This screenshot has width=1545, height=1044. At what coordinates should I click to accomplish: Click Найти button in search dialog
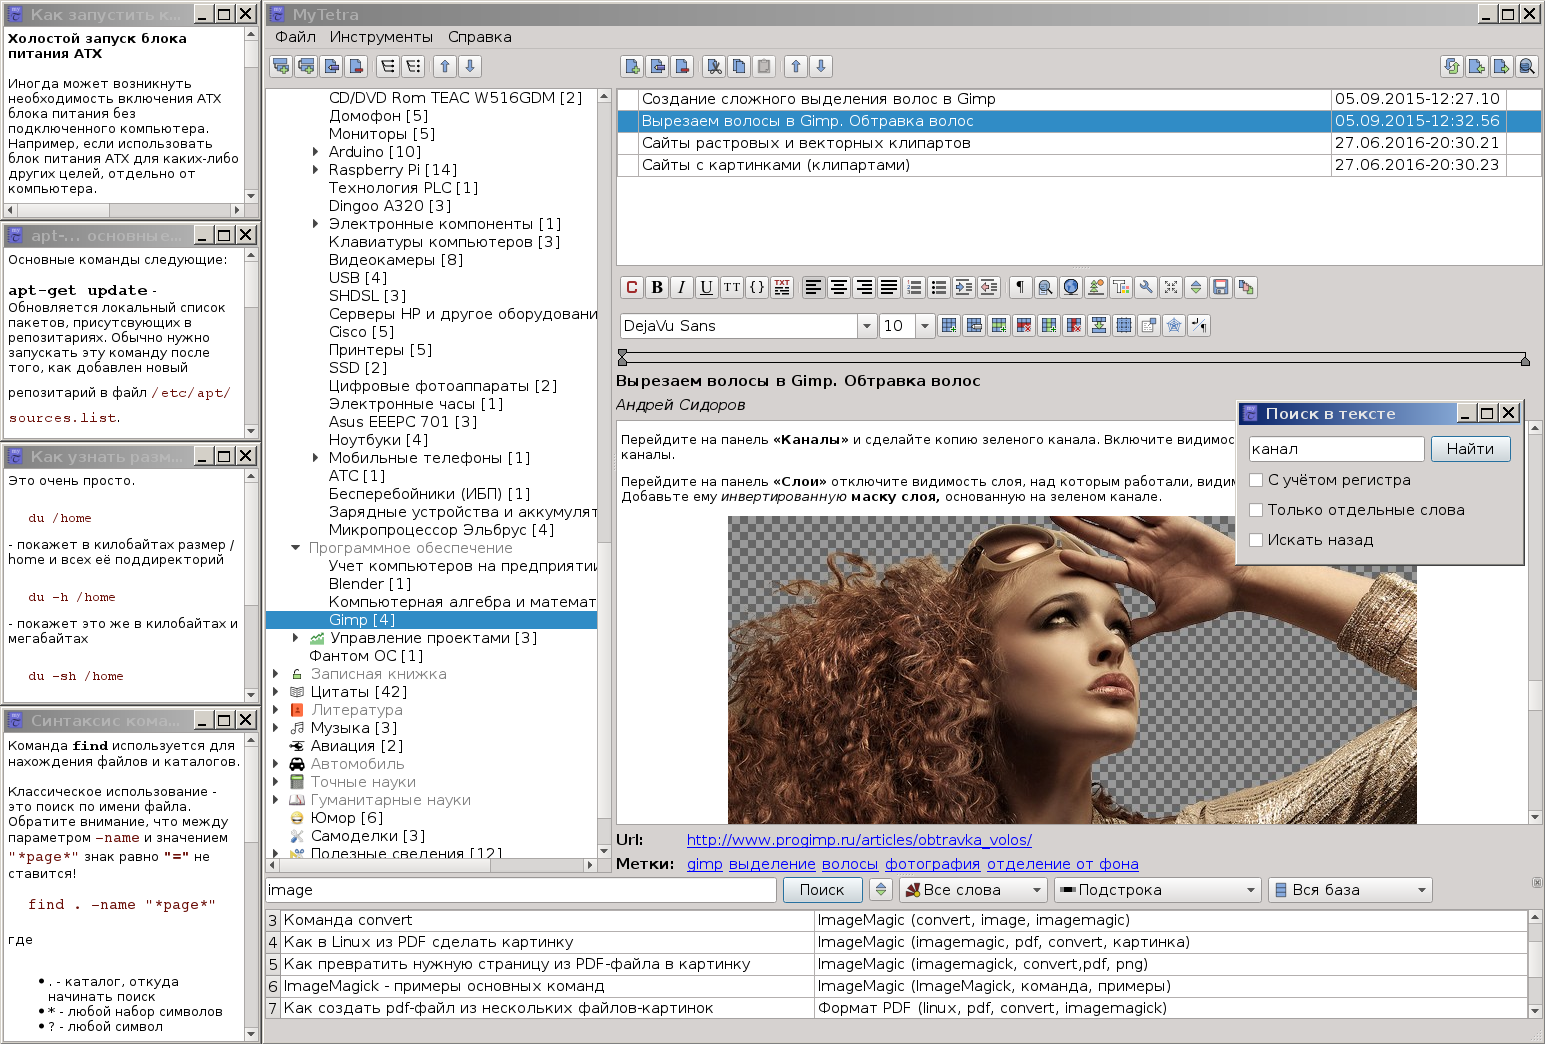pyautogui.click(x=1470, y=449)
